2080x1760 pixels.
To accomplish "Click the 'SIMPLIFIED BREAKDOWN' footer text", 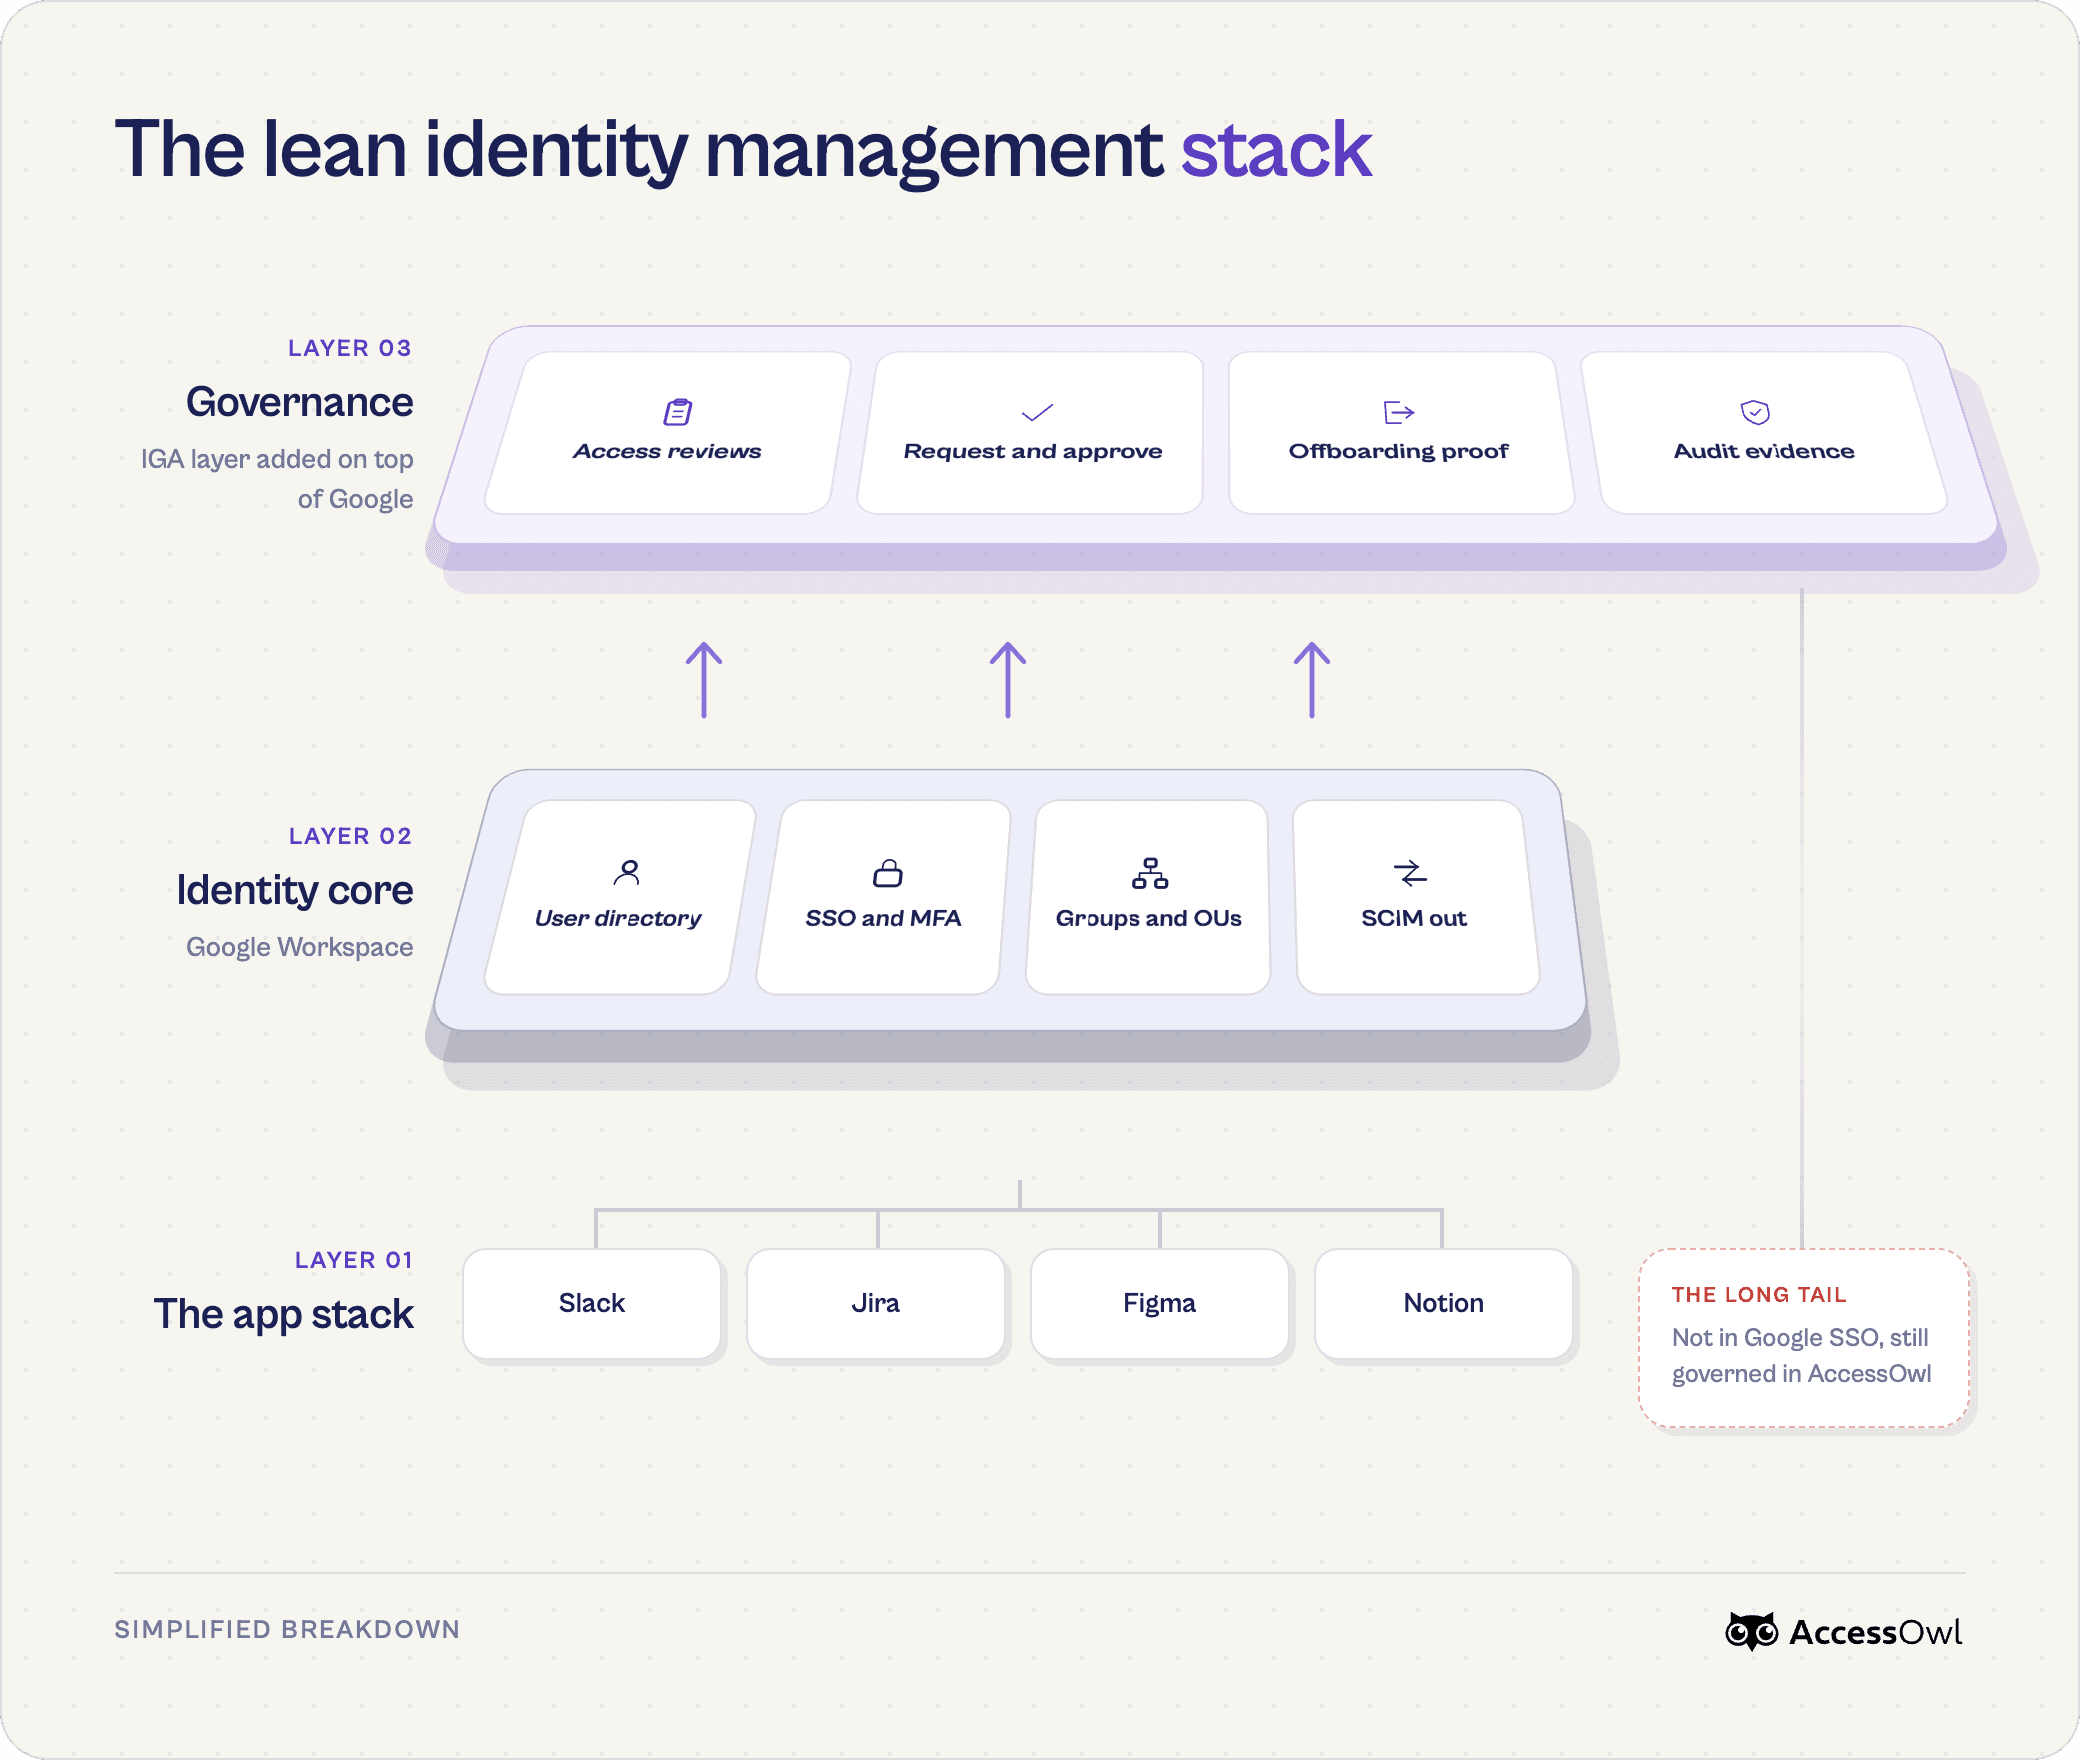I will click(x=287, y=1629).
